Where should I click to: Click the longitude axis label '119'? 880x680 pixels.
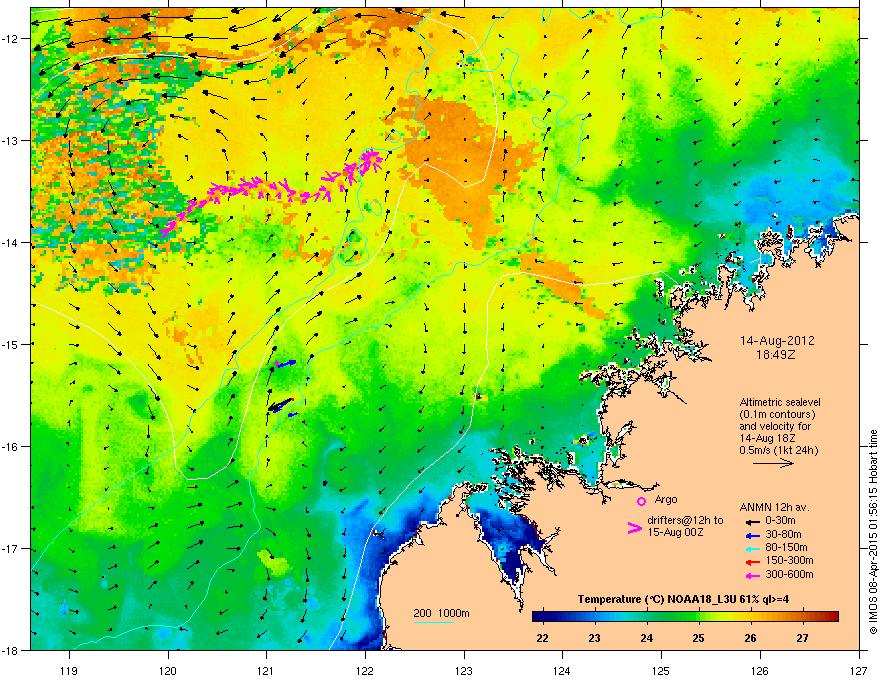pos(69,670)
